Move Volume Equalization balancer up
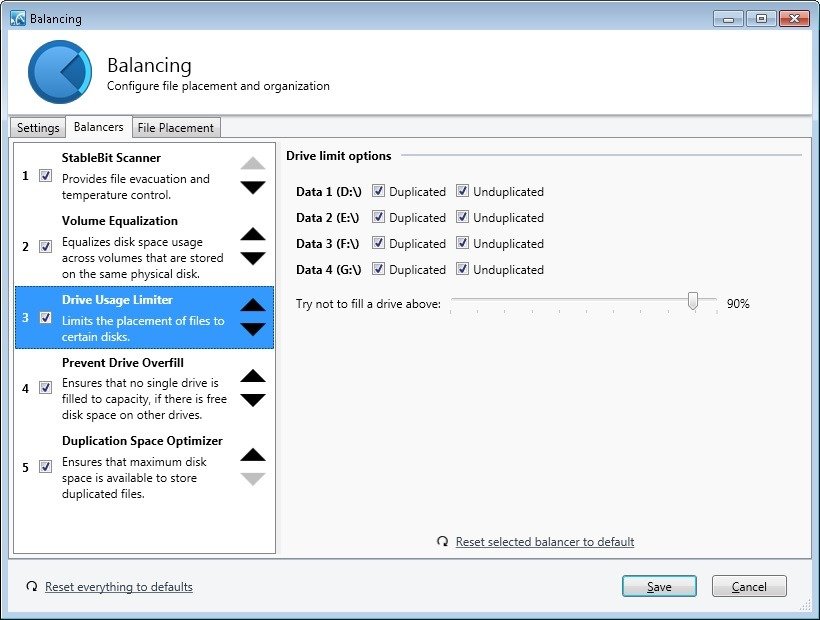Viewport: 820px width, 620px height. (x=253, y=234)
